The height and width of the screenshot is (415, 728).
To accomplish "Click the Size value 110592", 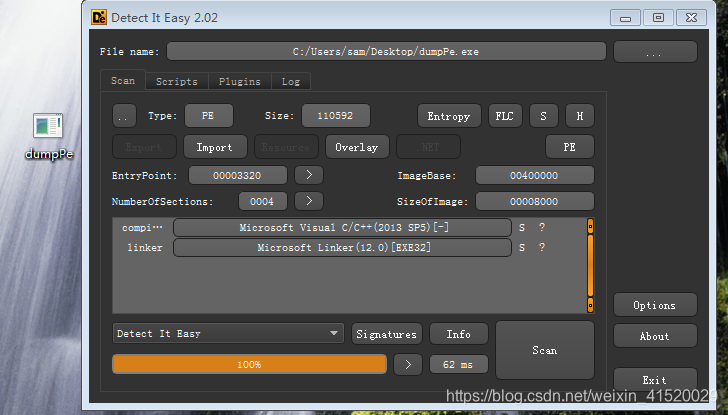I will point(336,116).
